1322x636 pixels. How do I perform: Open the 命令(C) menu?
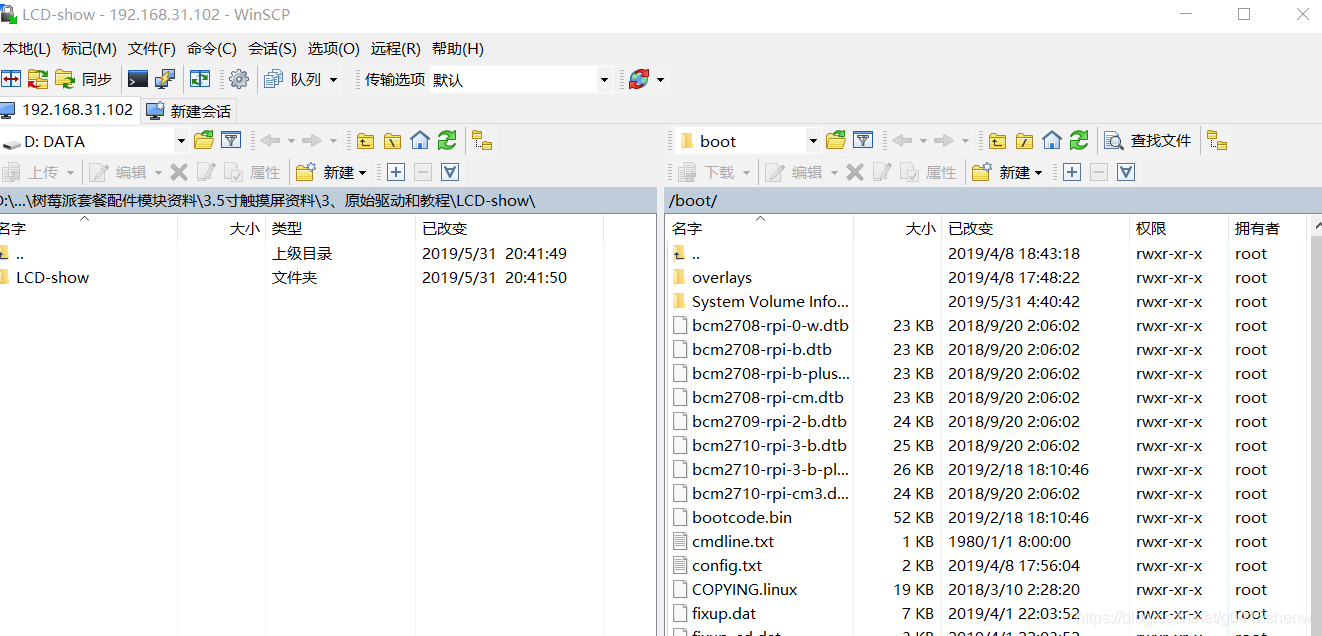click(212, 48)
